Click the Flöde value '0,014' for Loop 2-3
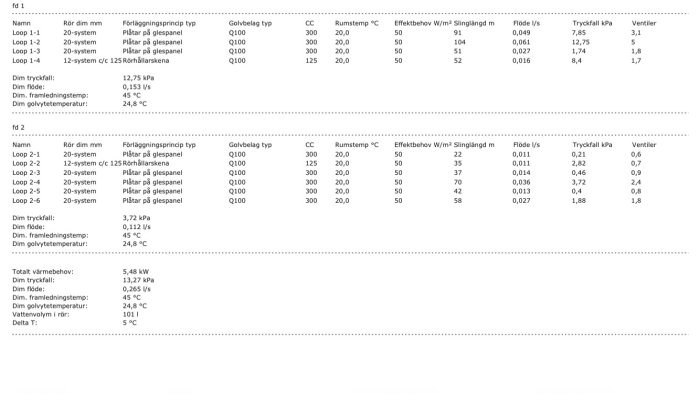 tap(521, 173)
